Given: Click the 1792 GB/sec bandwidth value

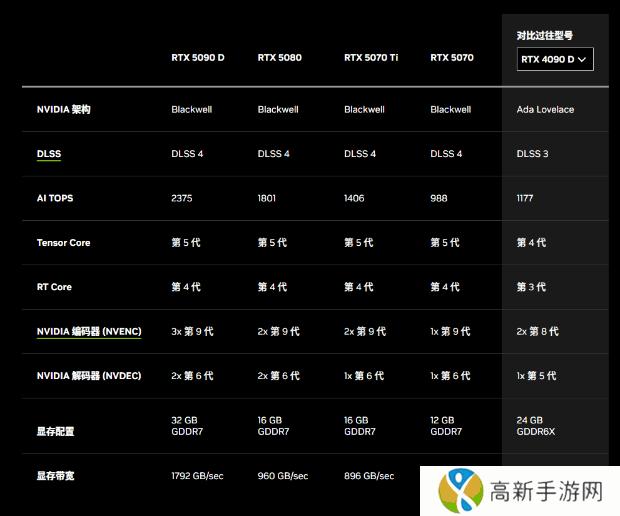Looking at the screenshot, I should [197, 476].
